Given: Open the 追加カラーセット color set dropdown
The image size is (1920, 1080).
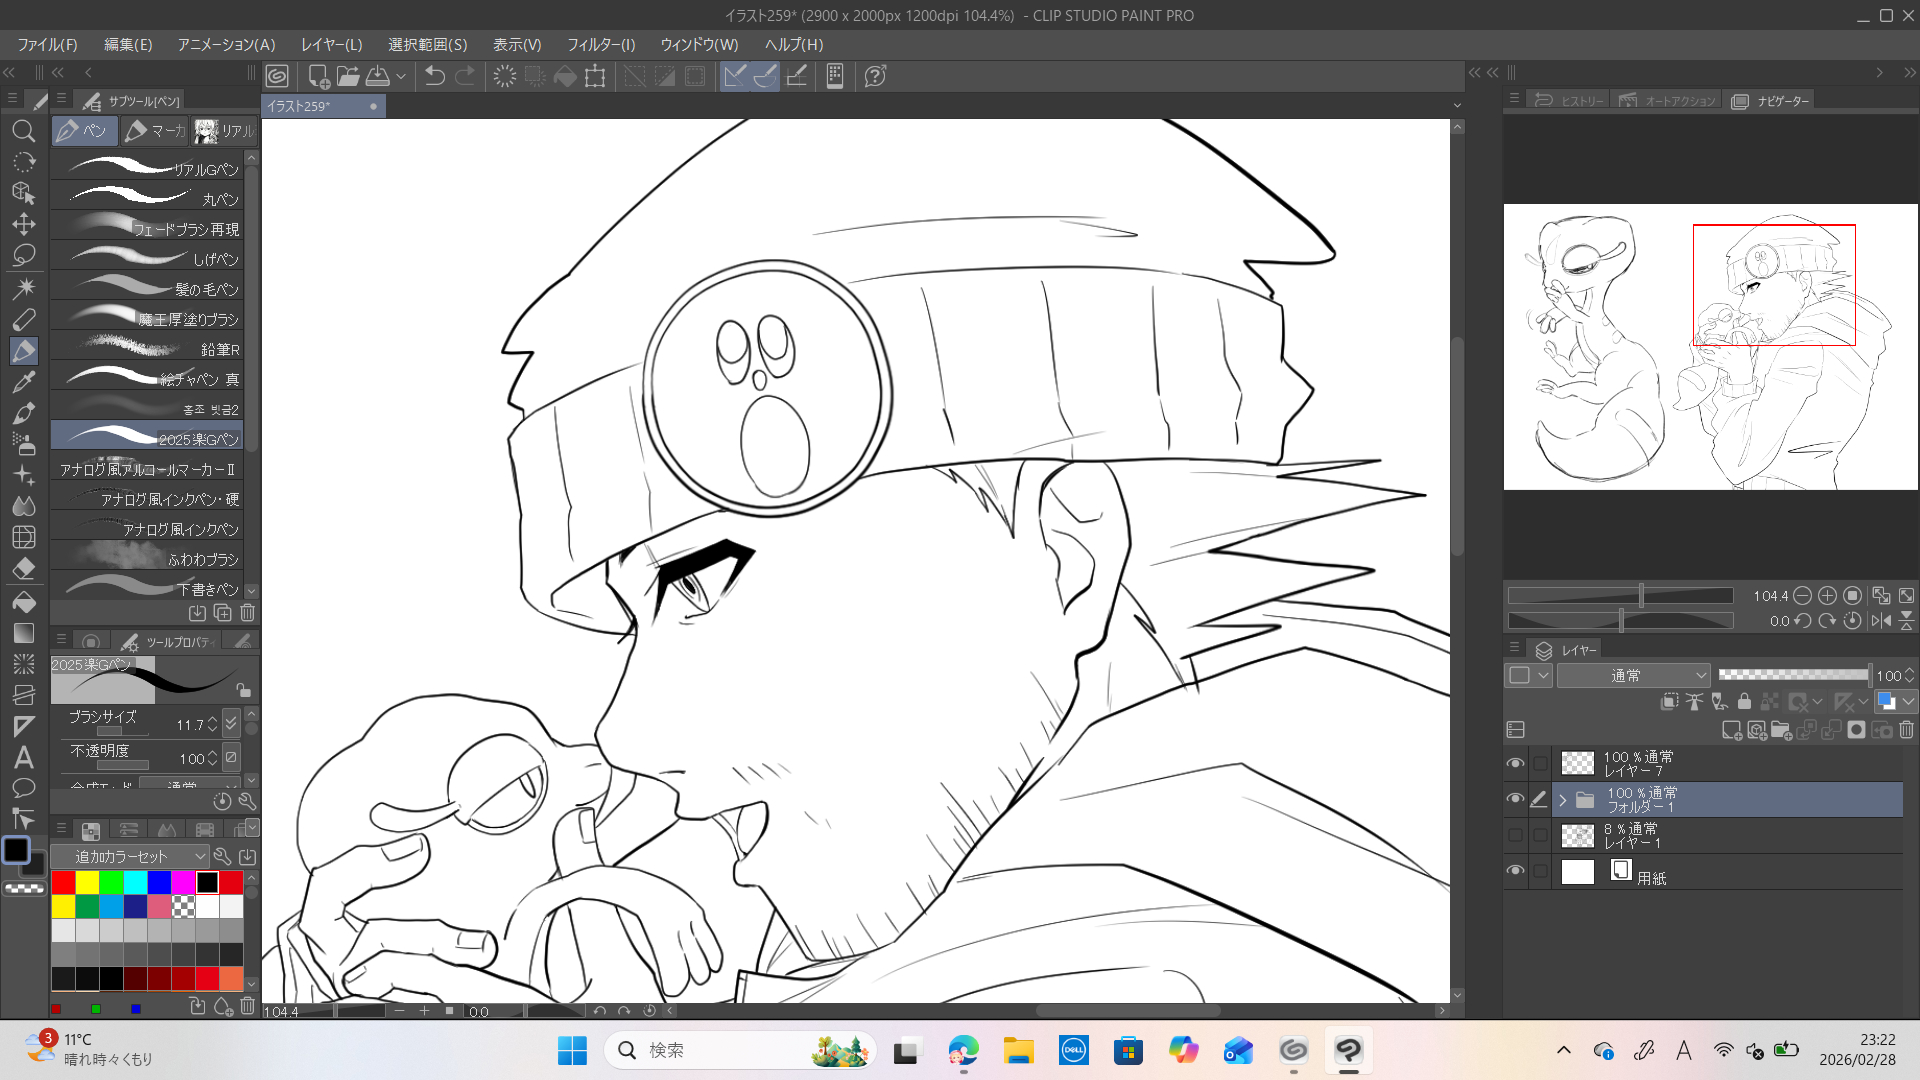Looking at the screenshot, I should (x=130, y=857).
